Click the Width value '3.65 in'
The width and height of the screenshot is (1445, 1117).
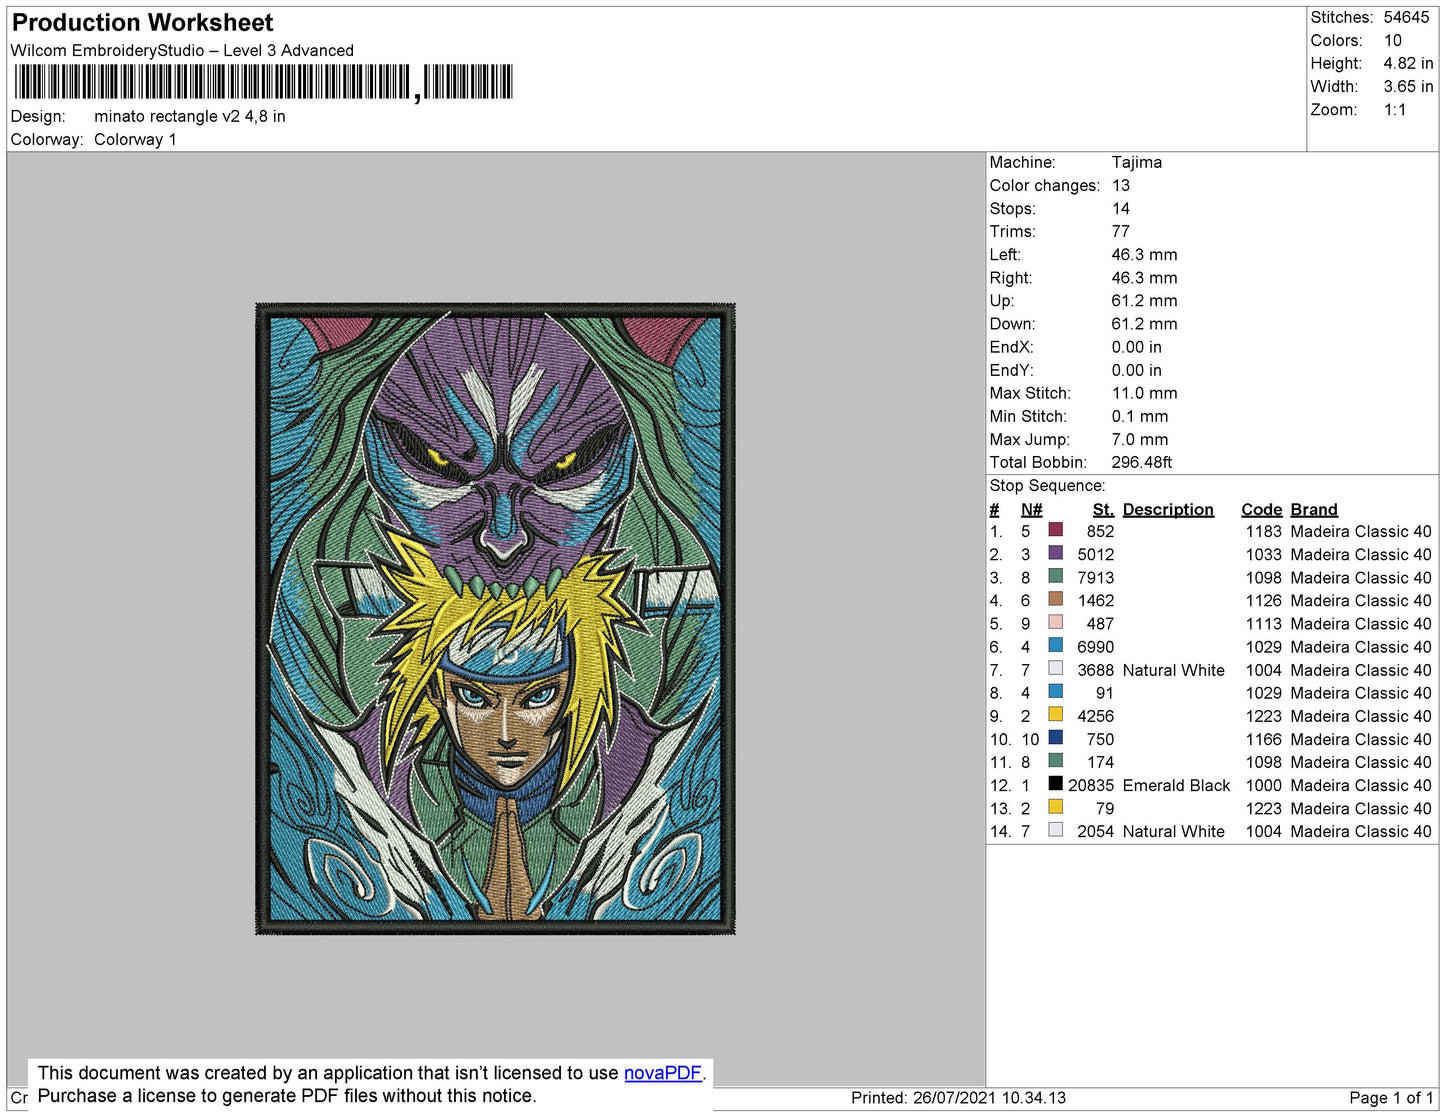point(1408,87)
